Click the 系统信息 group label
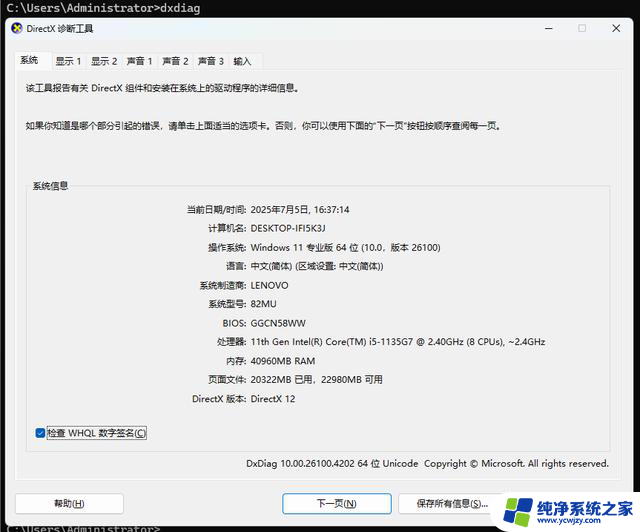This screenshot has width=640, height=532. click(50, 186)
